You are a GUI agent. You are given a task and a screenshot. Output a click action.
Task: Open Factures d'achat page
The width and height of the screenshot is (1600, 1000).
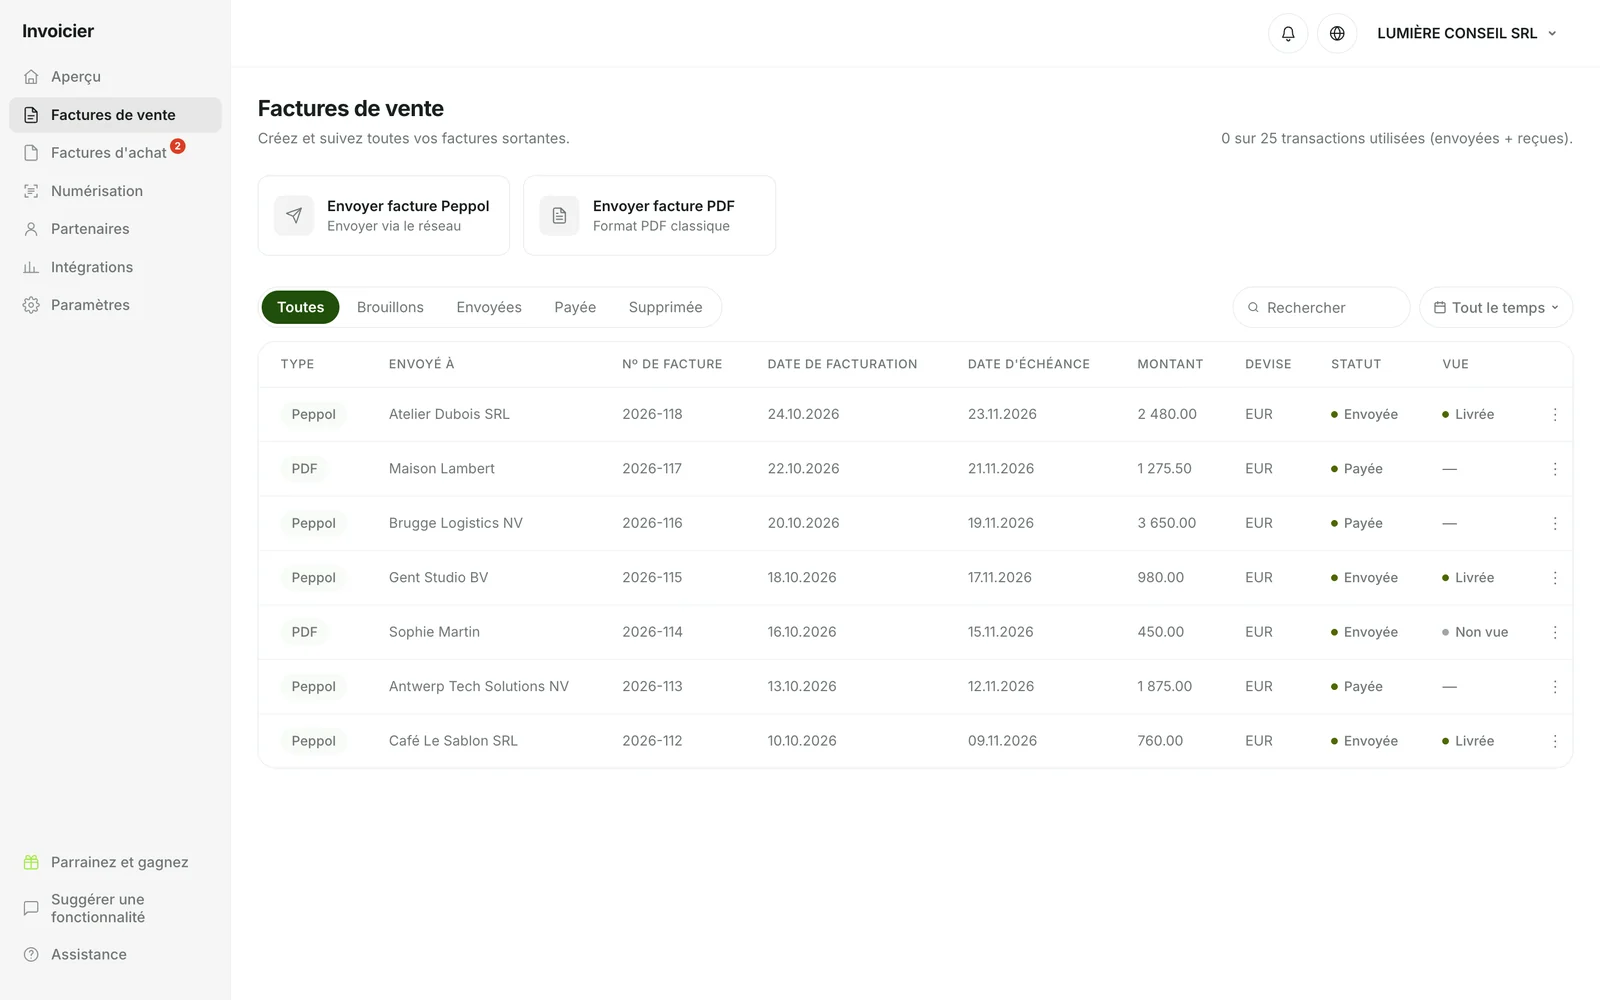pos(115,153)
